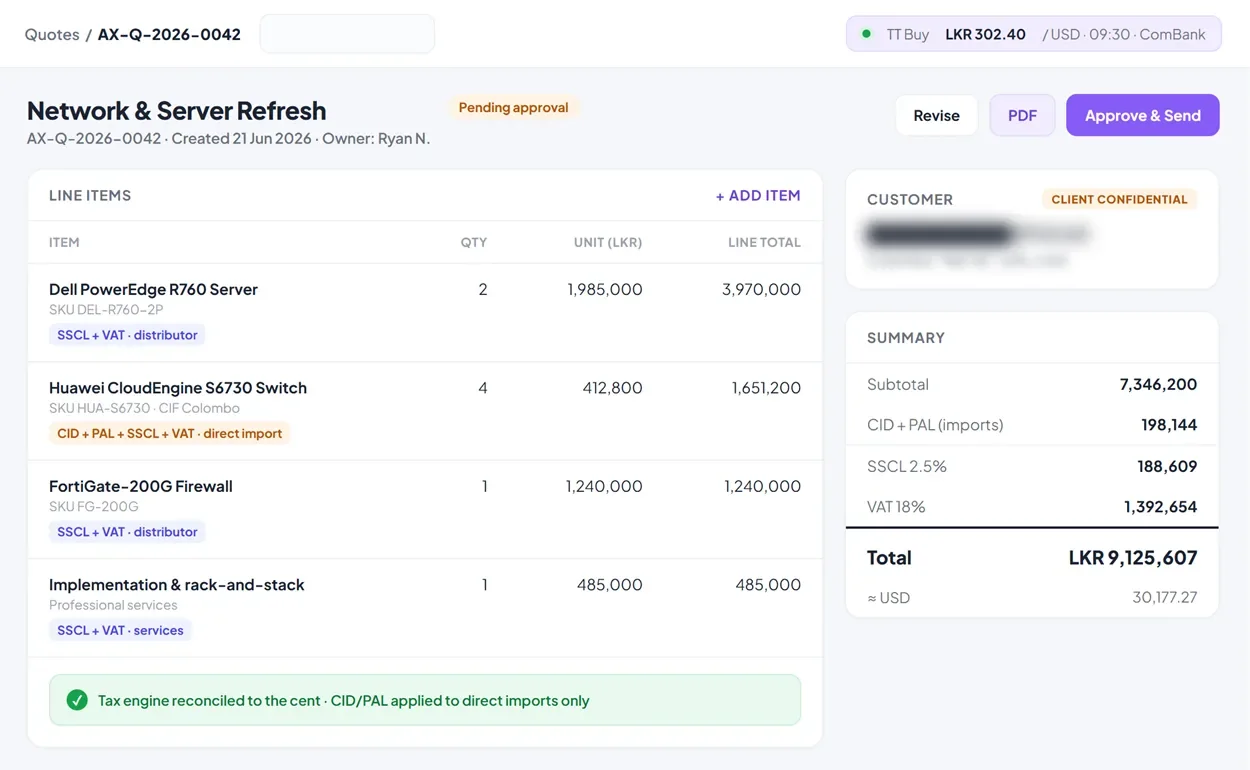Click the UNIT (LKR) column header
Screen dimensions: 1250x770
pos(608,242)
